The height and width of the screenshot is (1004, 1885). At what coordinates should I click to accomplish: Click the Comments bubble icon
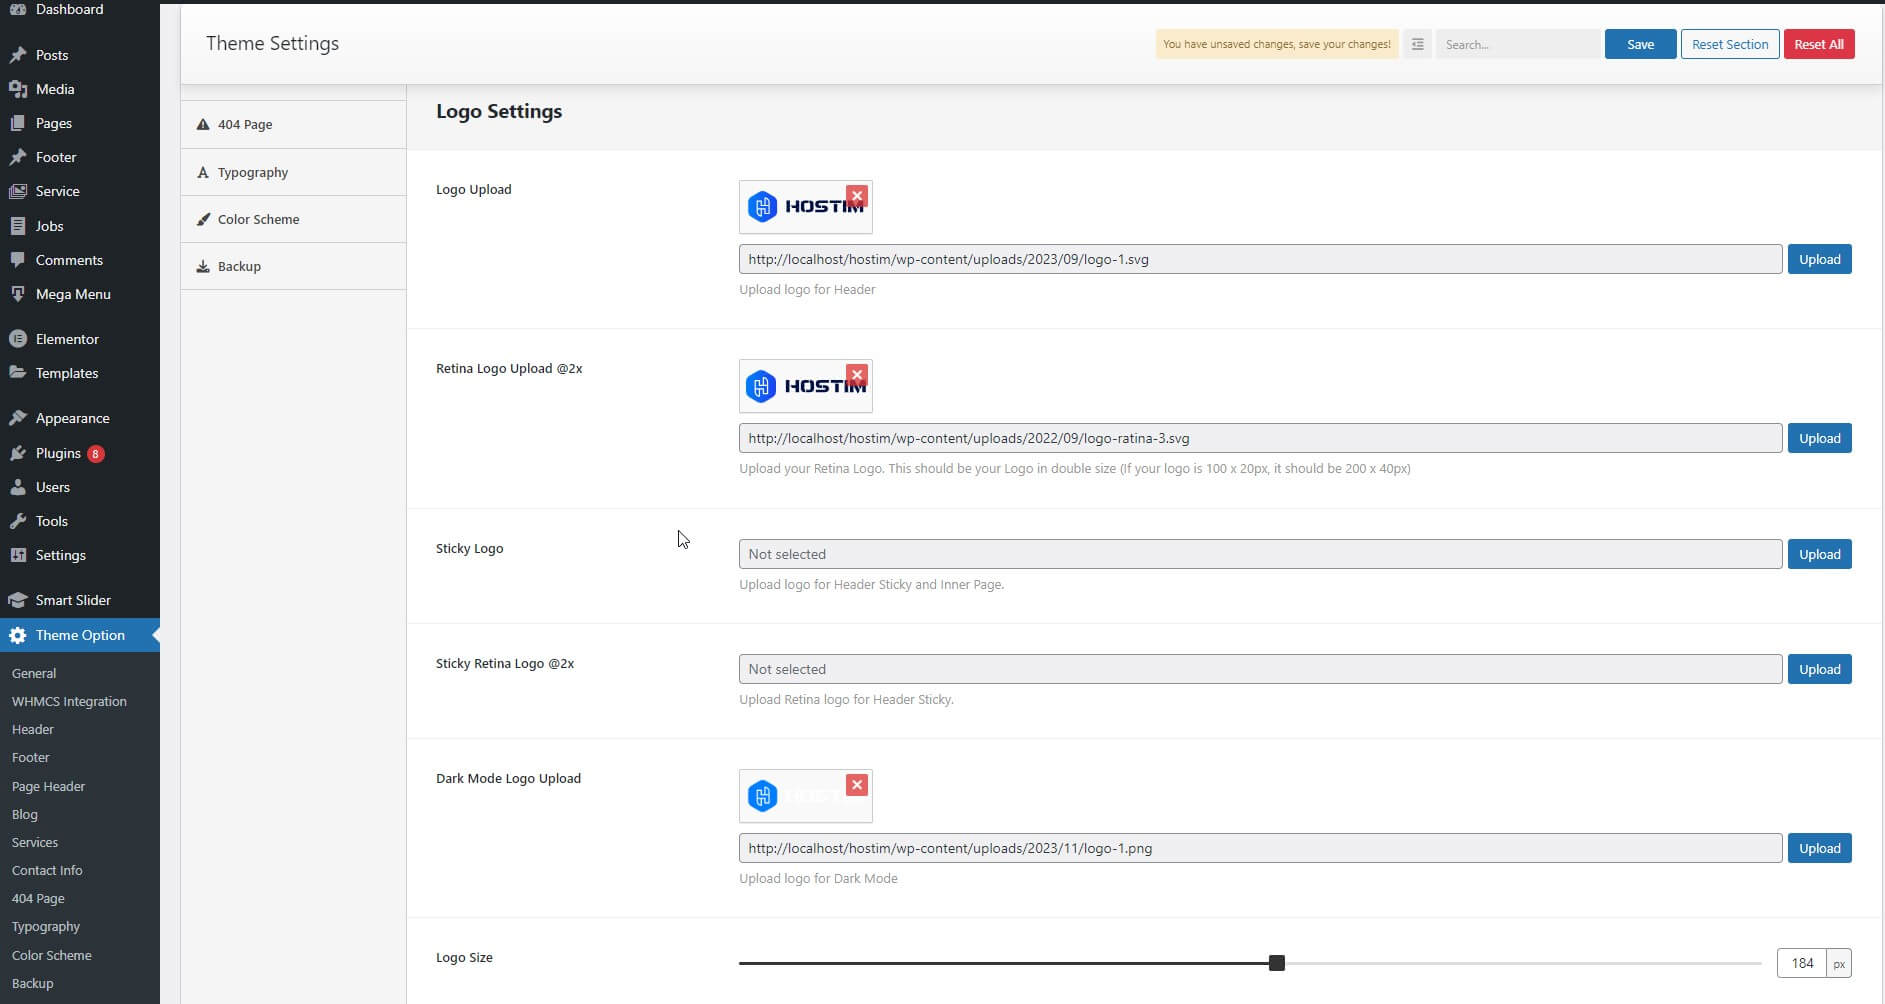18,260
